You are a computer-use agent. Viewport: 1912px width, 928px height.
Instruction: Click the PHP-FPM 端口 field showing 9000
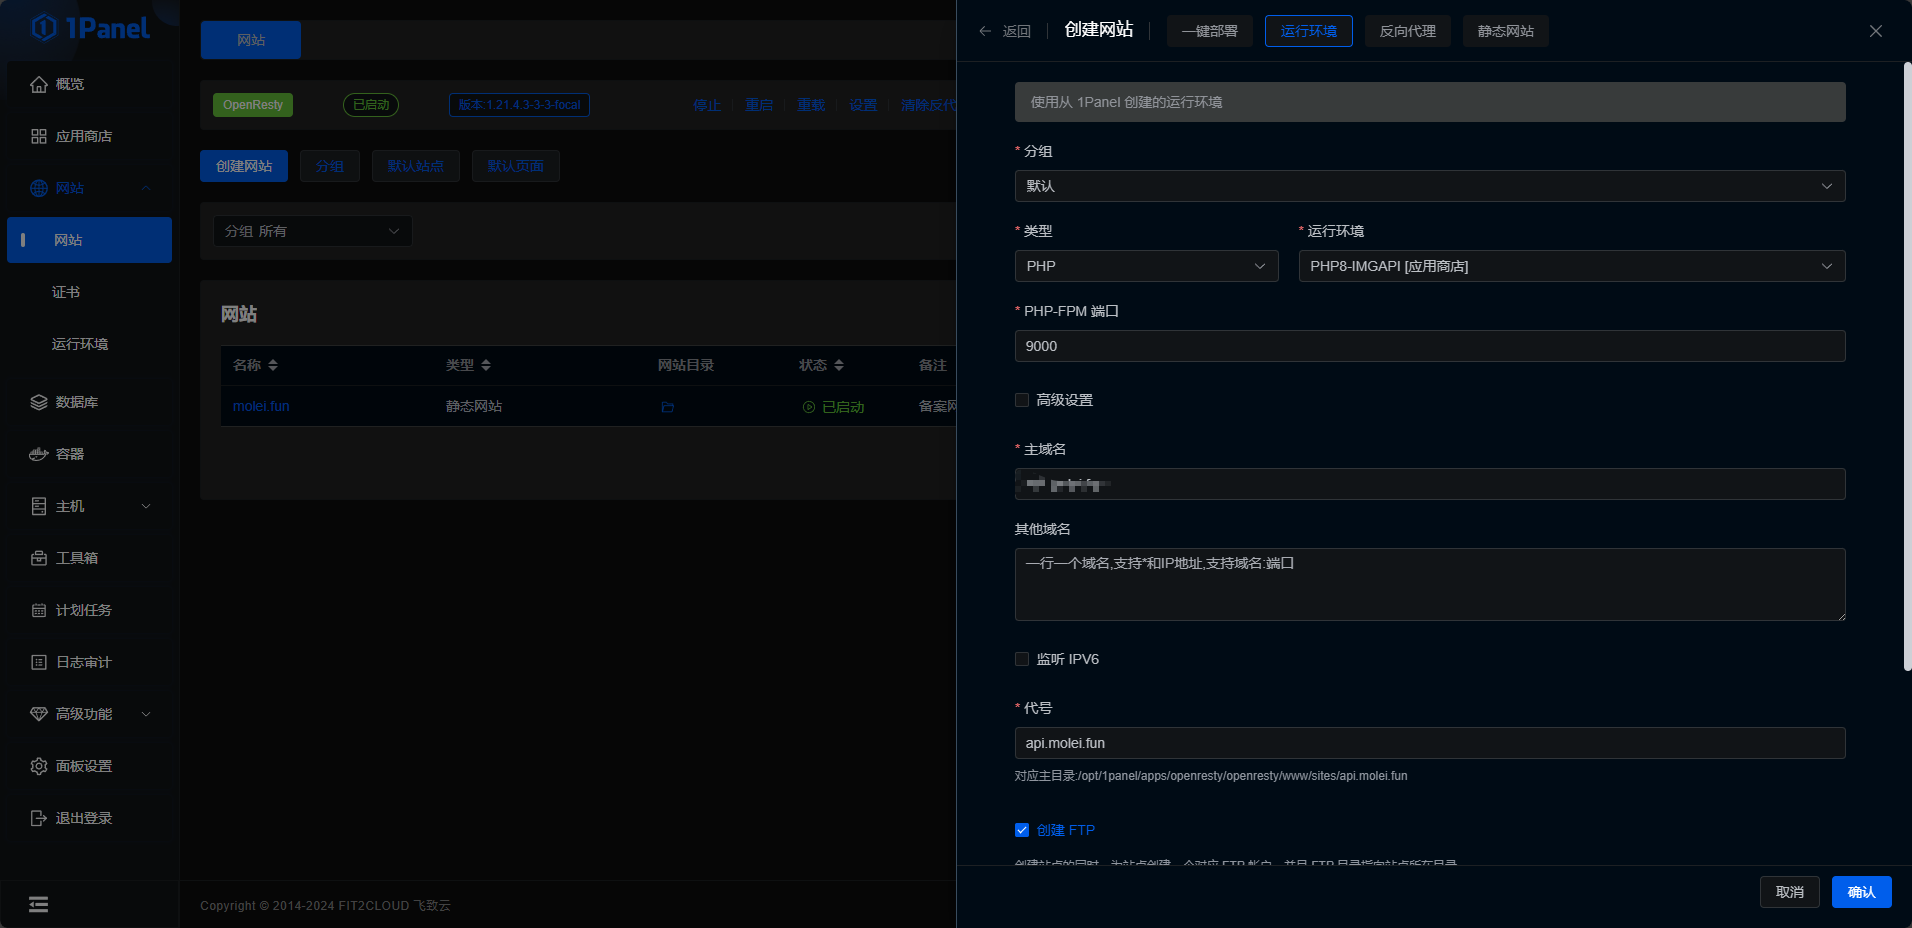coord(1430,346)
